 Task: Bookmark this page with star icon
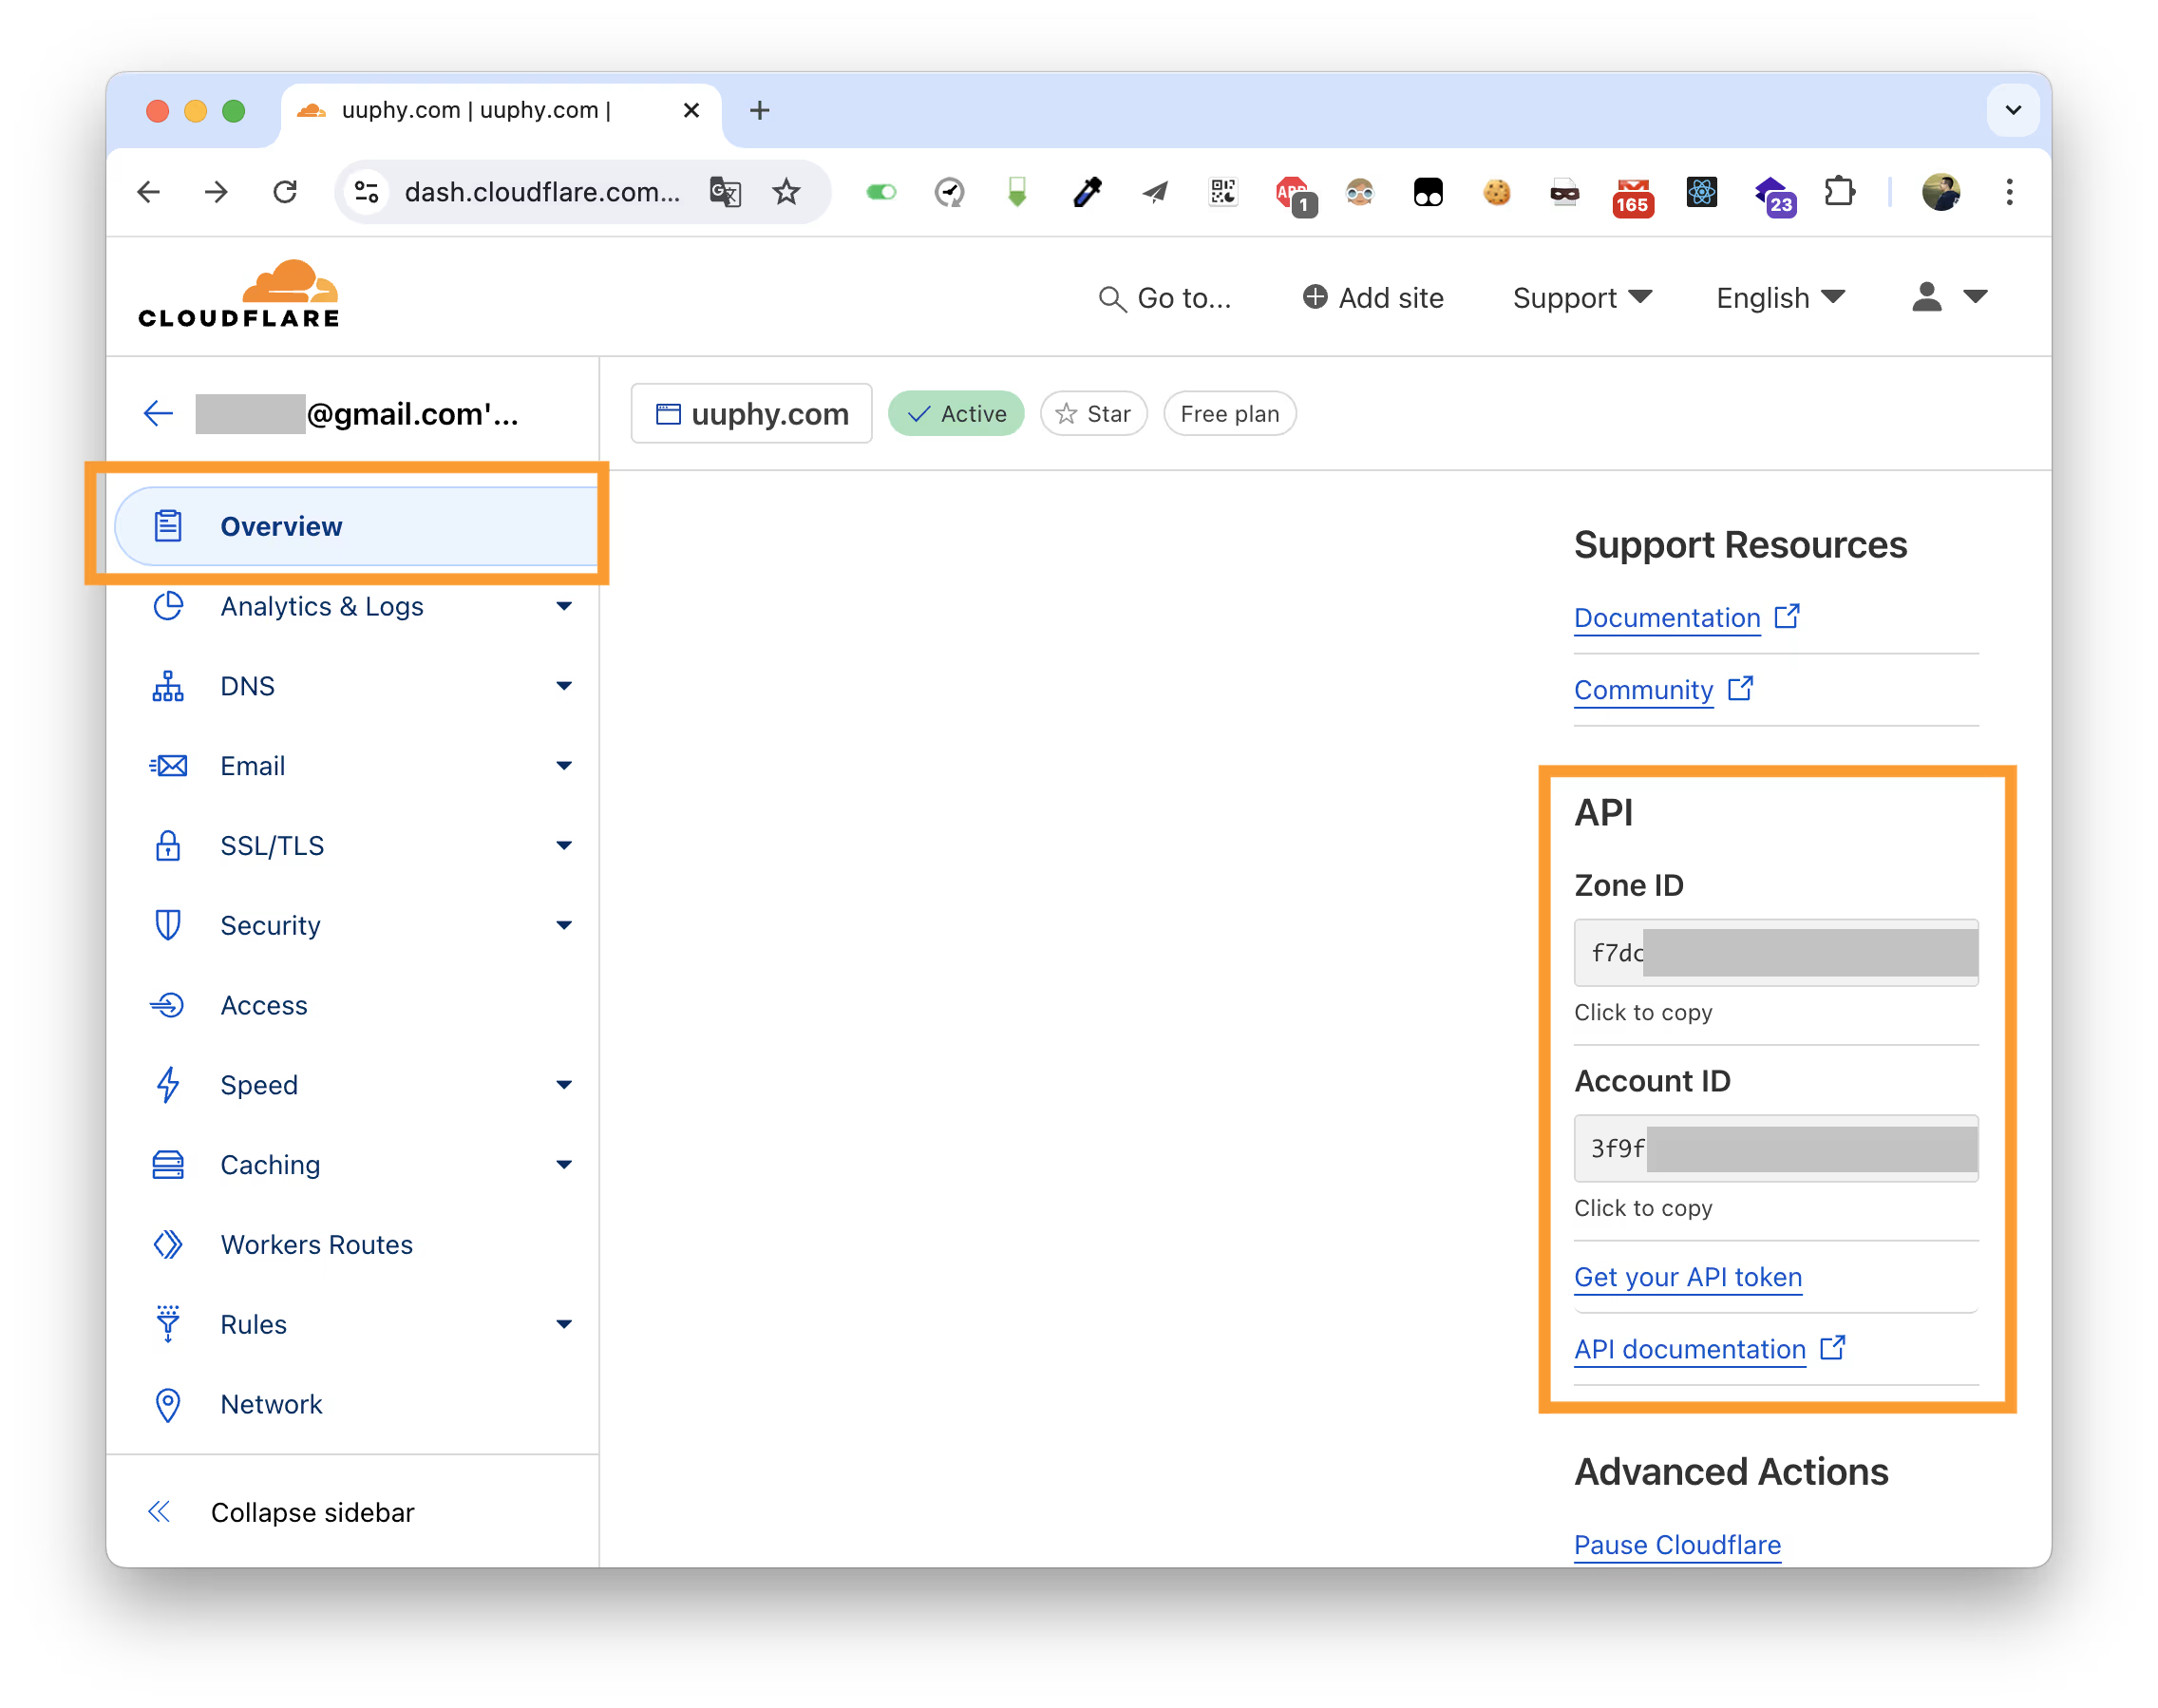[x=787, y=192]
